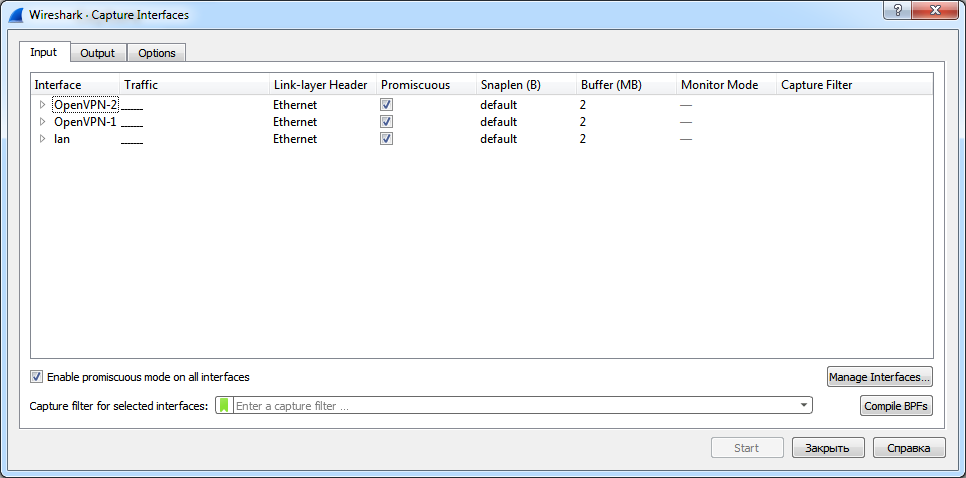This screenshot has height=478, width=966.
Task: Click monitor mode dash in OpenVPN-1 row
Action: (686, 122)
